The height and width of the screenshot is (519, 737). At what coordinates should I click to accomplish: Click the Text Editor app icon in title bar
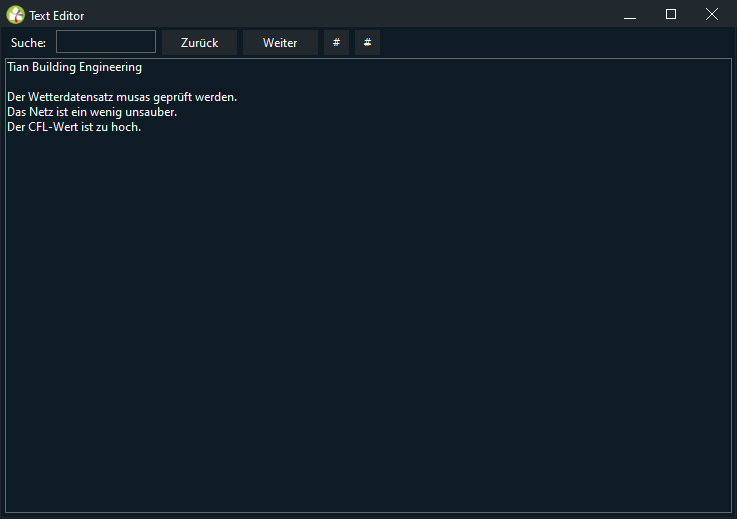(15, 15)
